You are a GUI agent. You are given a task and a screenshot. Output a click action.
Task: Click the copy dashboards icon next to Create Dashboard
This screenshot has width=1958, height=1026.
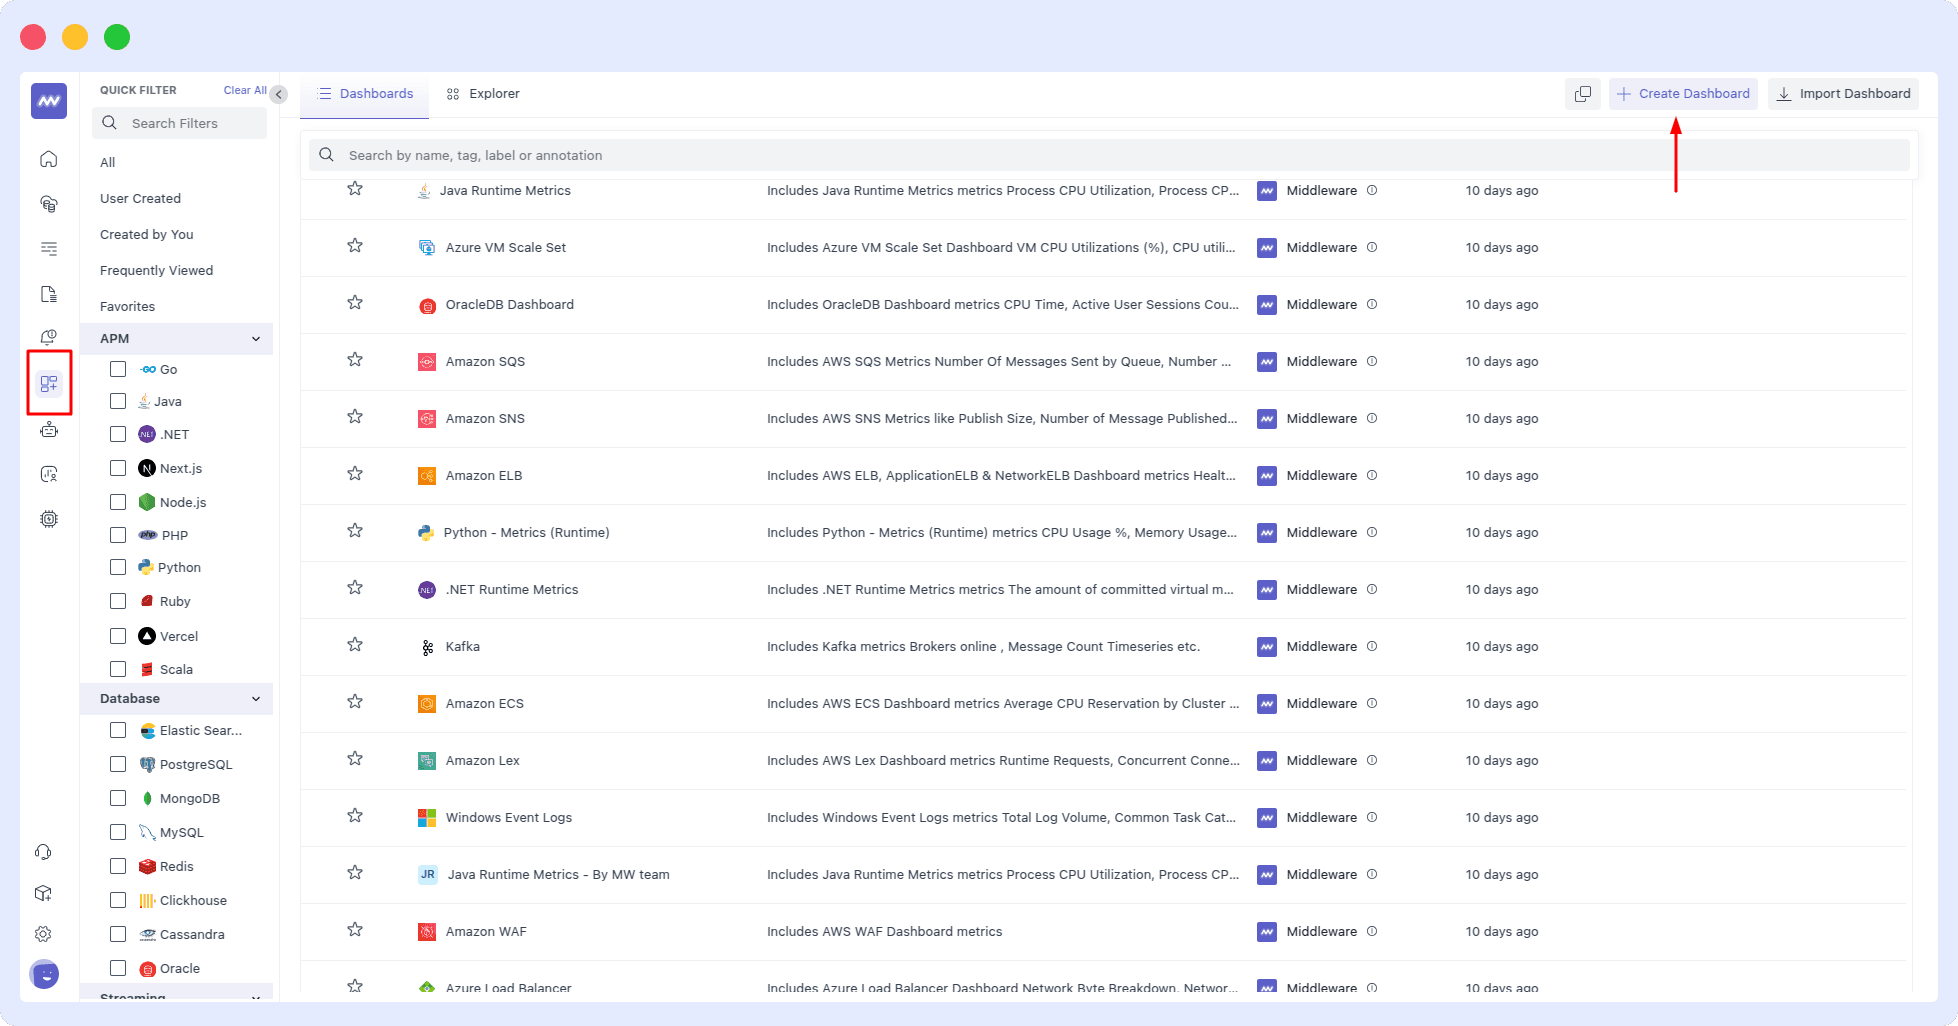click(x=1583, y=93)
